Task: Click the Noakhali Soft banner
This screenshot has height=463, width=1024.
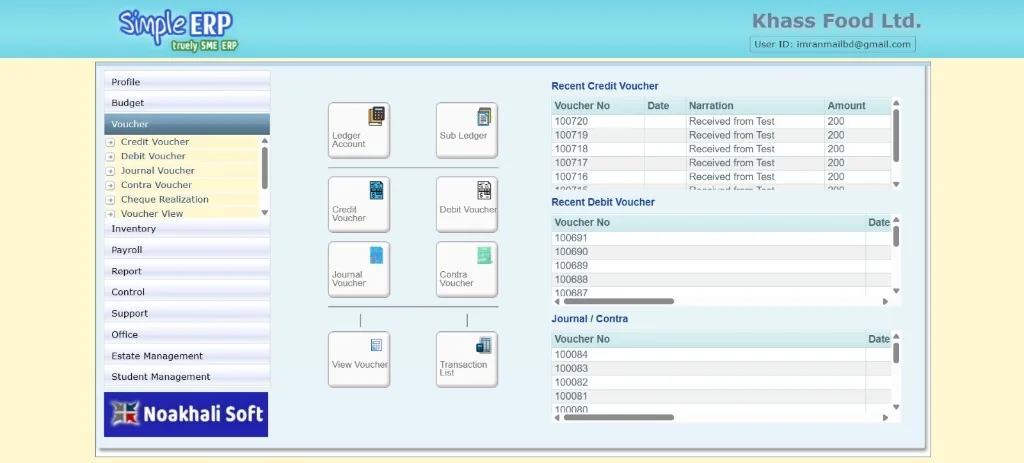Action: tap(186, 414)
